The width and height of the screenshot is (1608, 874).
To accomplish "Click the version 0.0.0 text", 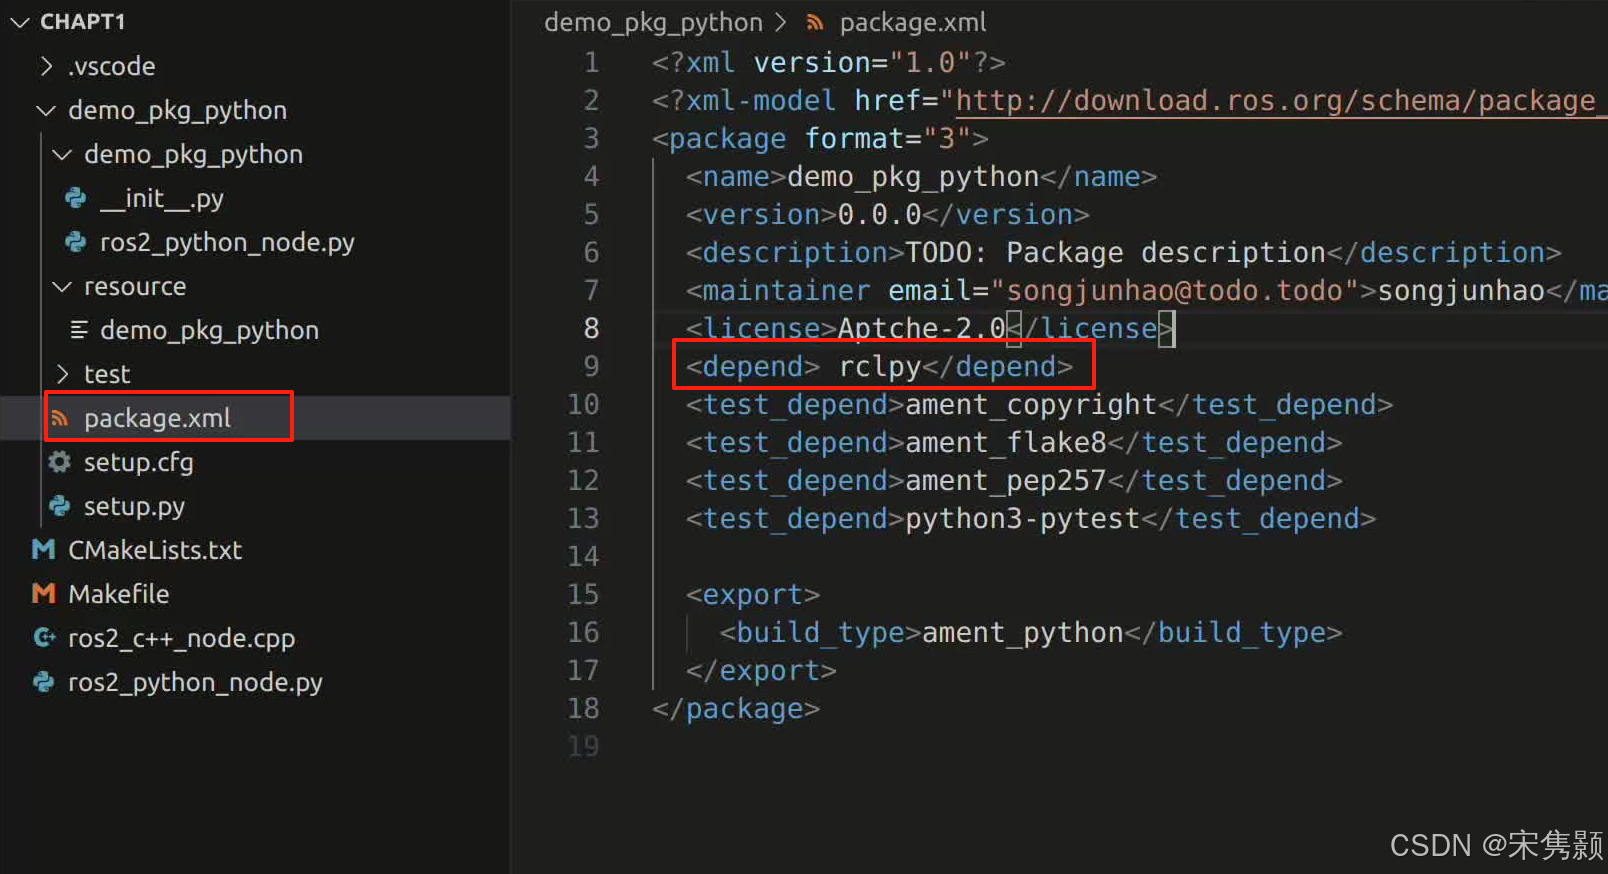I will pyautogui.click(x=879, y=215).
